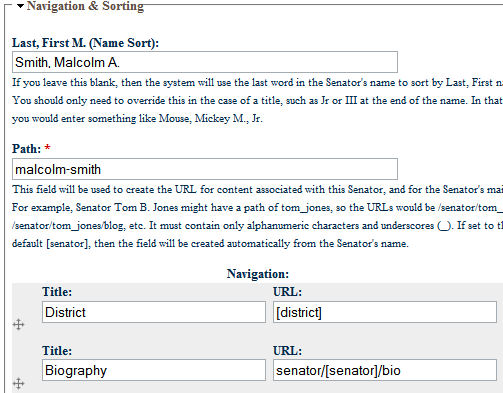Click the Path field label
The image size is (503, 393).
(x=26, y=149)
